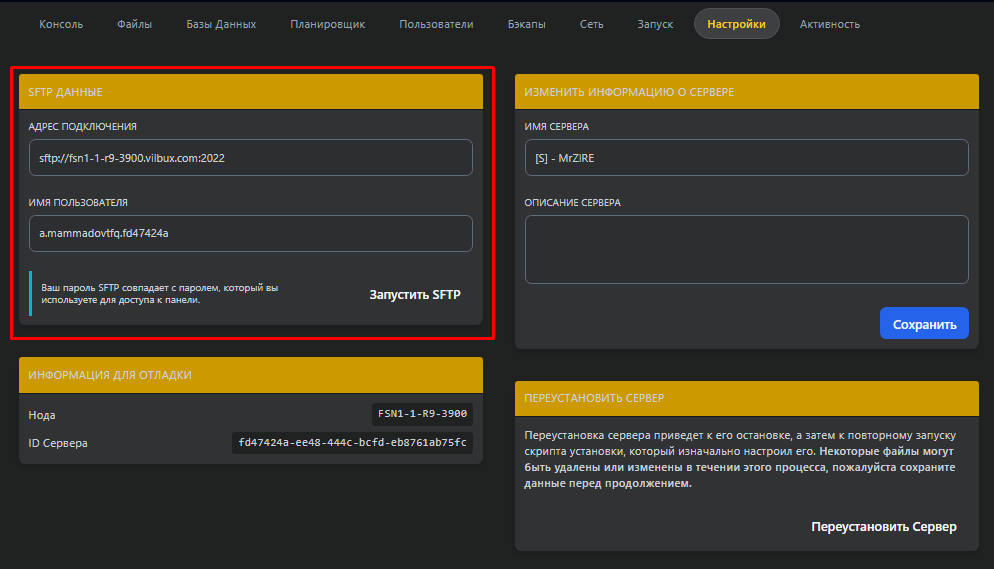Go to the Активность tab
This screenshot has height=569, width=994.
829,24
